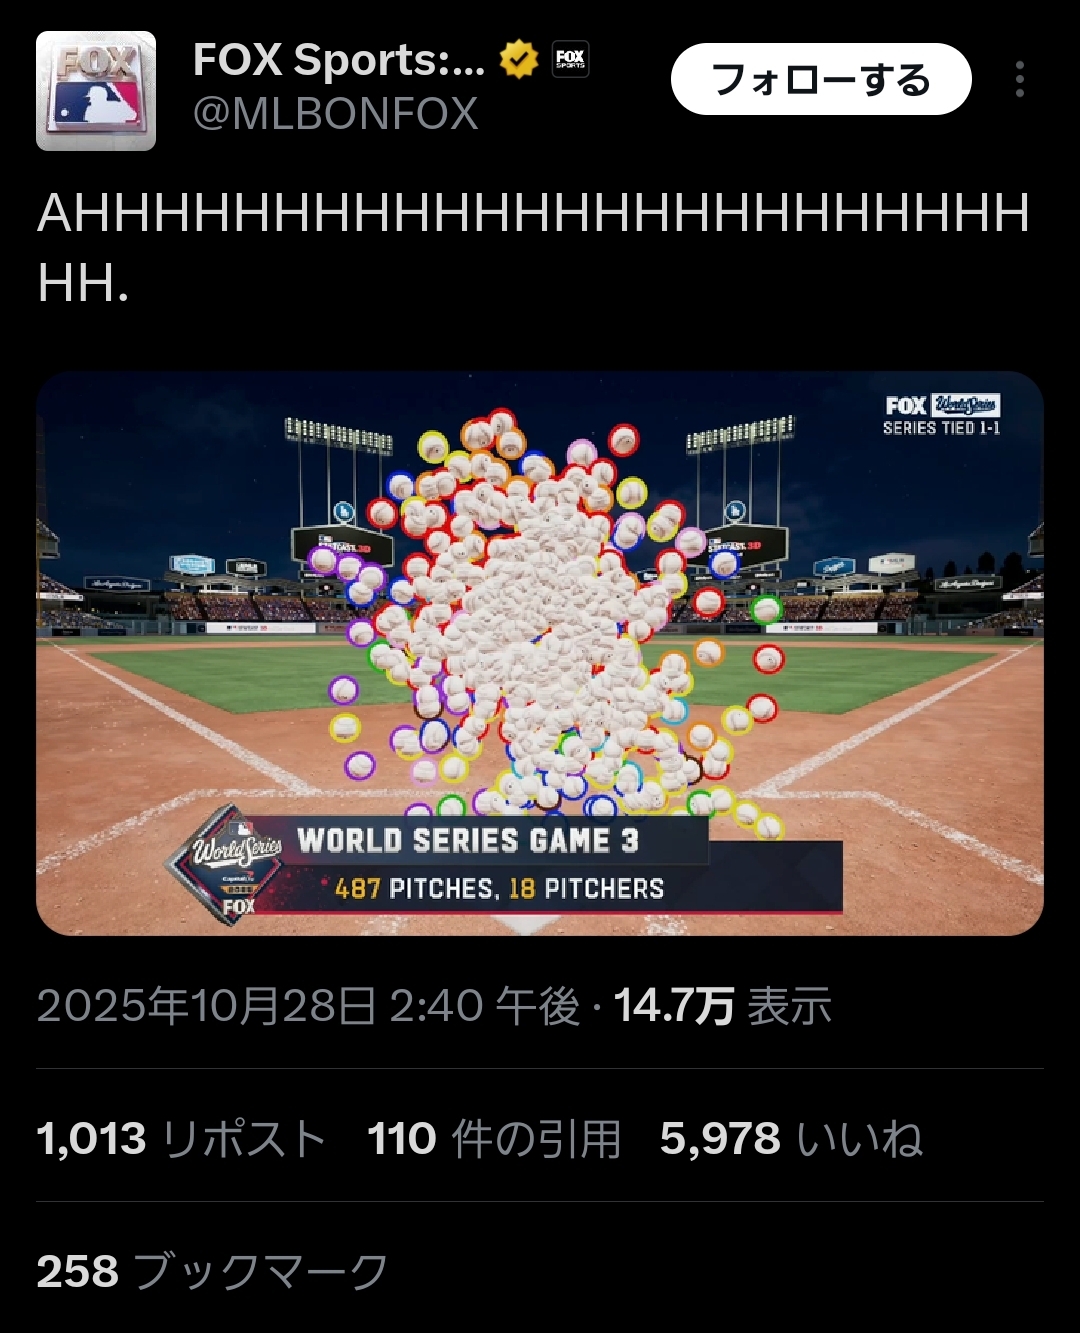1080x1333 pixels.
Task: View the 14.7万 表示 view count
Action: point(722,1006)
